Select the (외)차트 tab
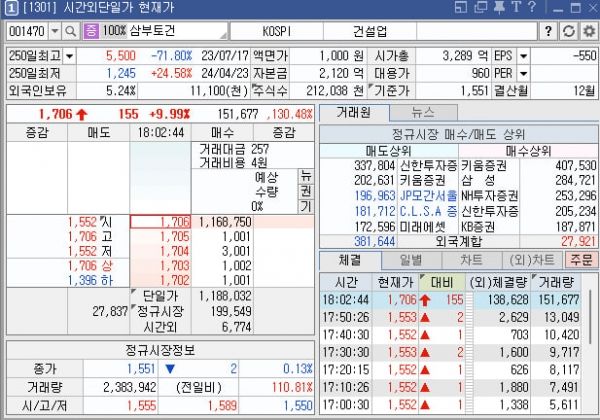The width and height of the screenshot is (600, 420). [x=532, y=260]
